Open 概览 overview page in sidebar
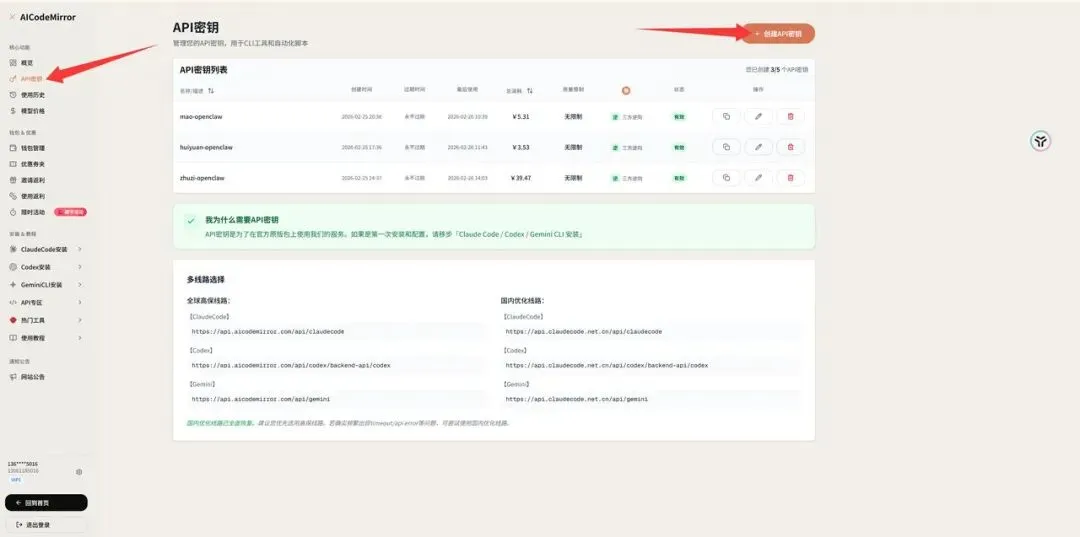1080x537 pixels. [x=28, y=63]
